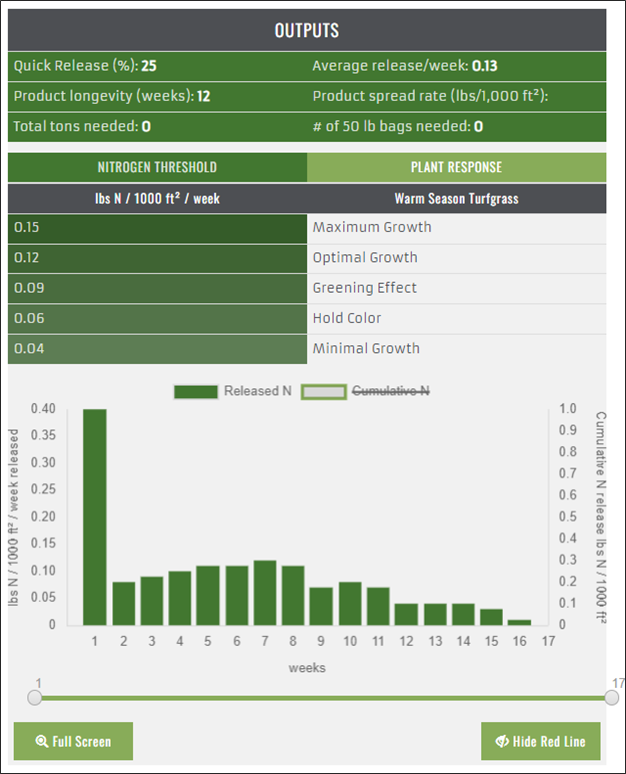Click the Quick Release (%) output value
The image size is (626, 774).
pos(149,66)
